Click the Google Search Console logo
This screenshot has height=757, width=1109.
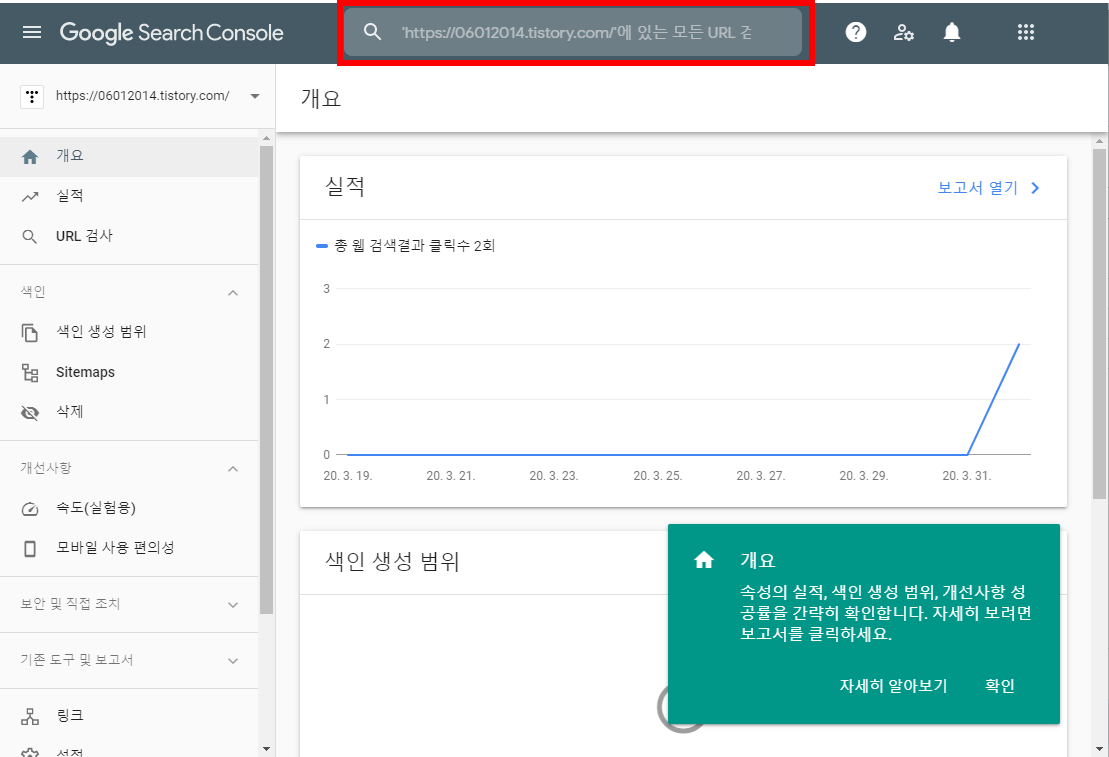(x=171, y=33)
